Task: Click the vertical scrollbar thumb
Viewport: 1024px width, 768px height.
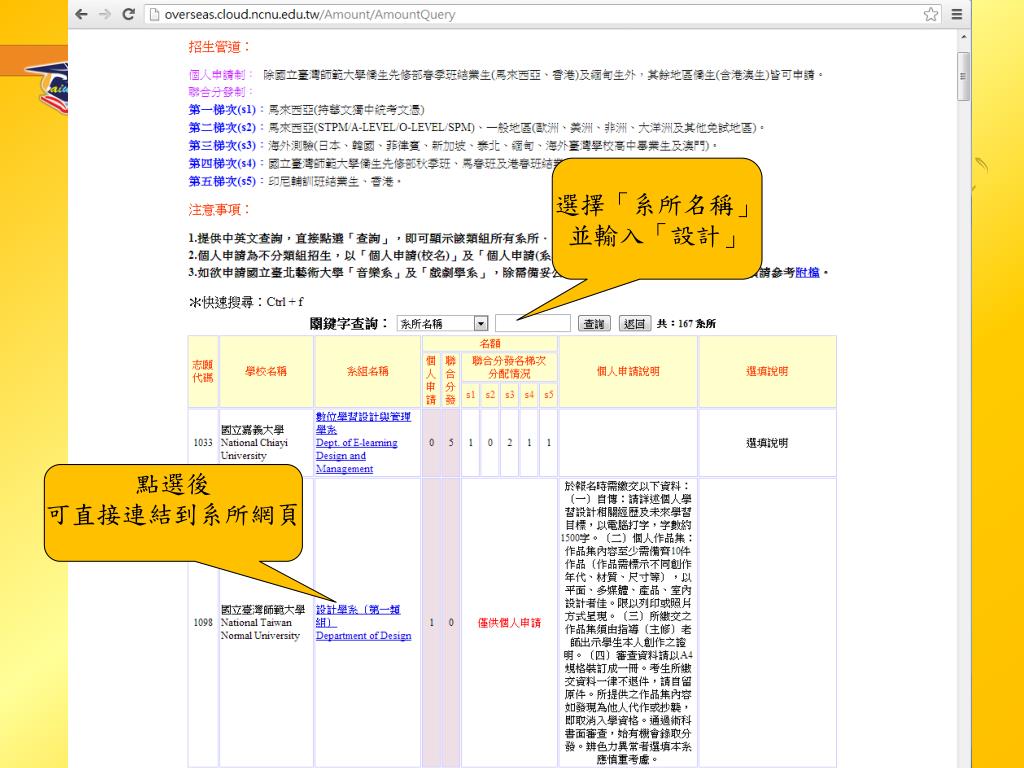Action: (x=963, y=76)
